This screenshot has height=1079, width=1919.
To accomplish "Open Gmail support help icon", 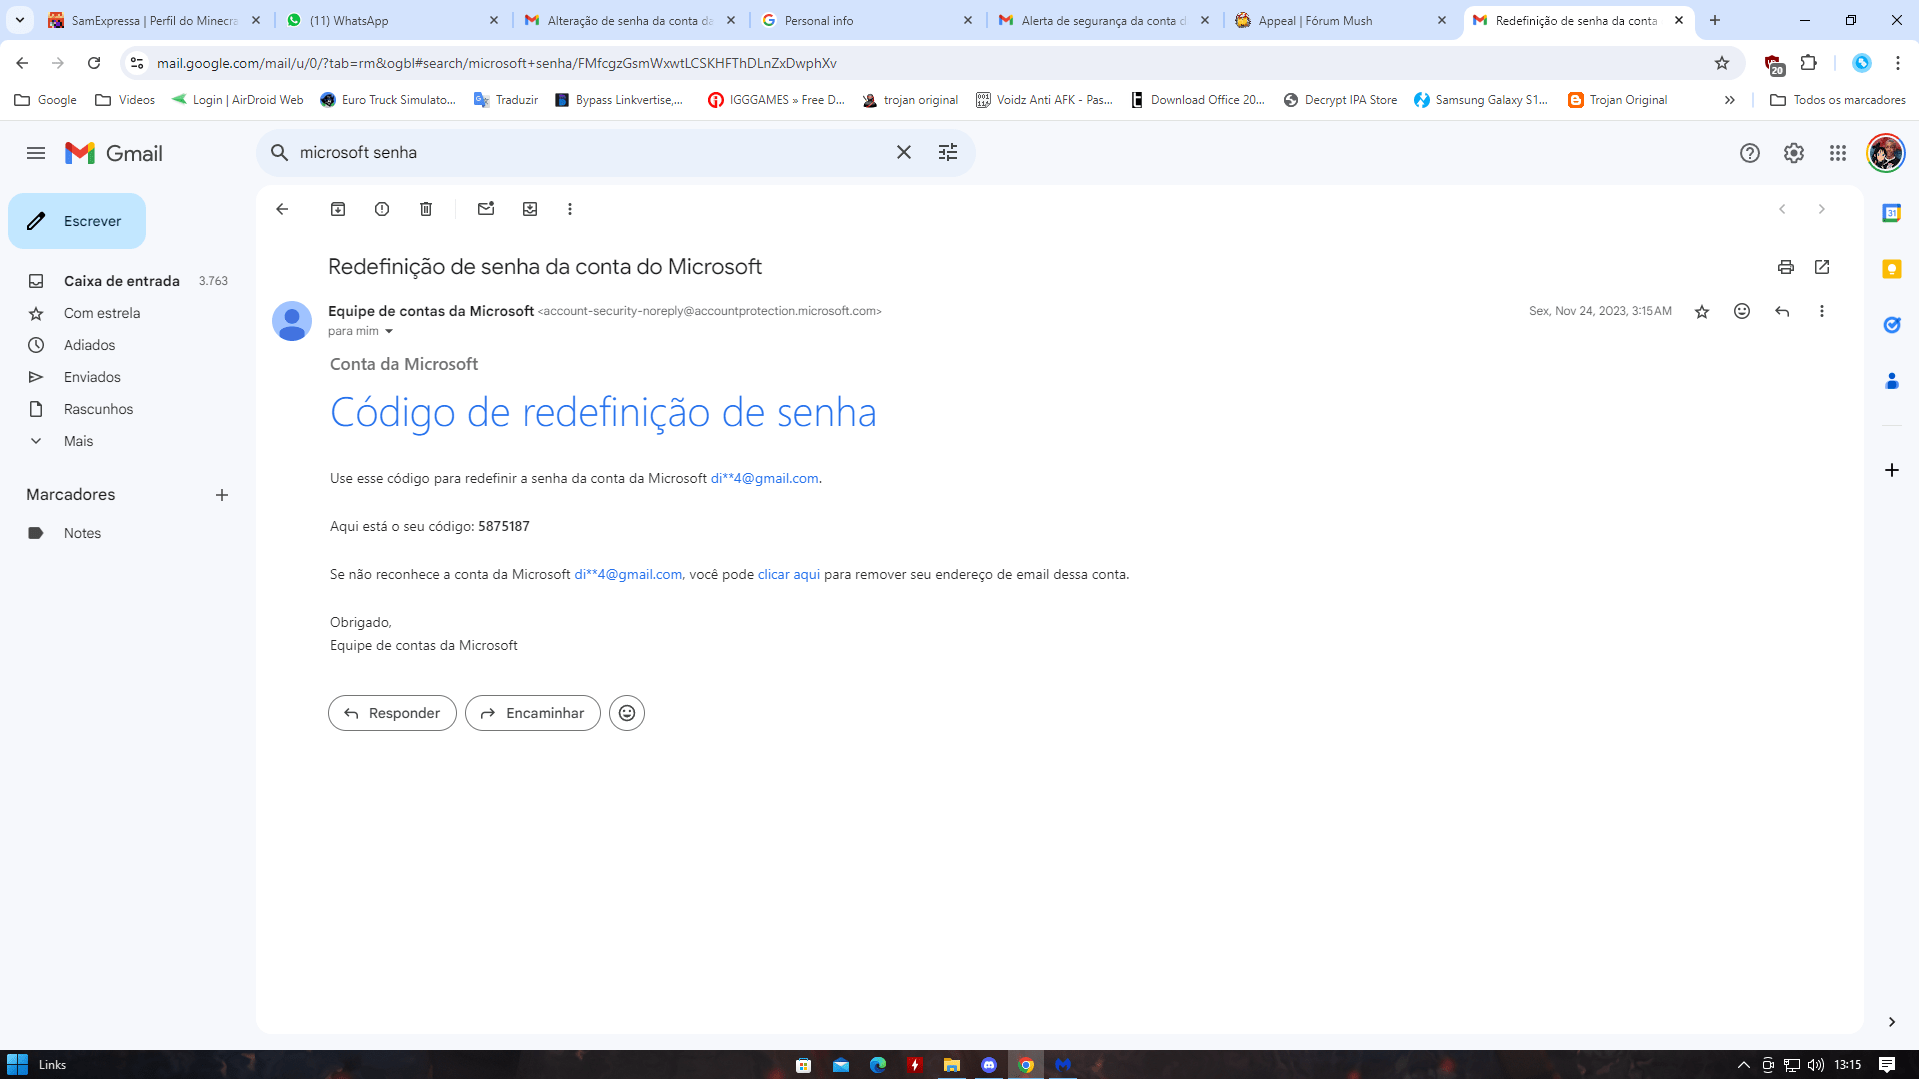I will coord(1750,153).
